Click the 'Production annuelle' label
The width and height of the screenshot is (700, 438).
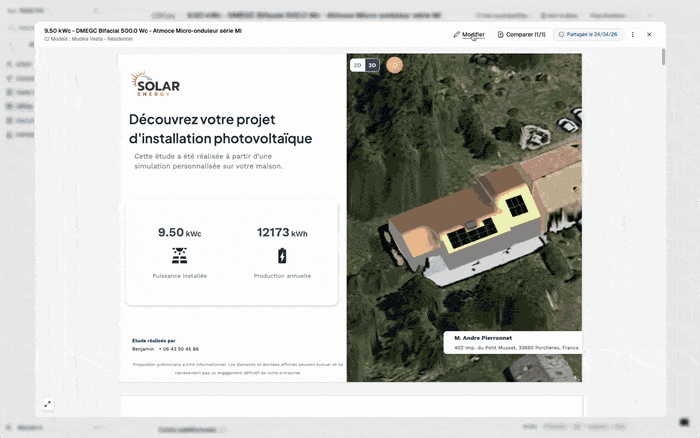(282, 276)
